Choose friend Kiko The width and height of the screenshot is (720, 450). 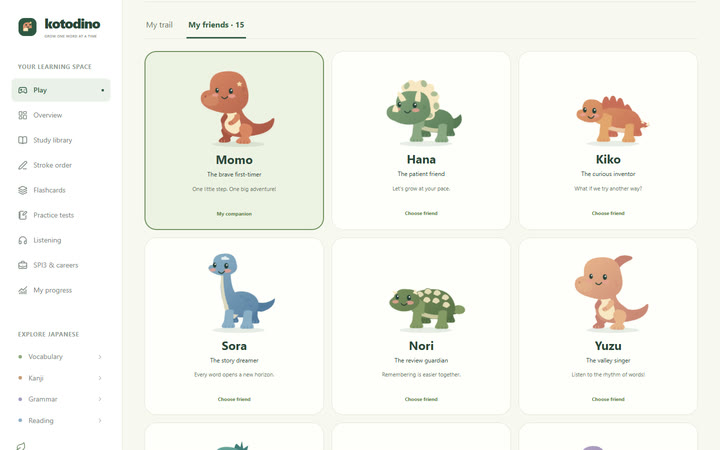608,213
